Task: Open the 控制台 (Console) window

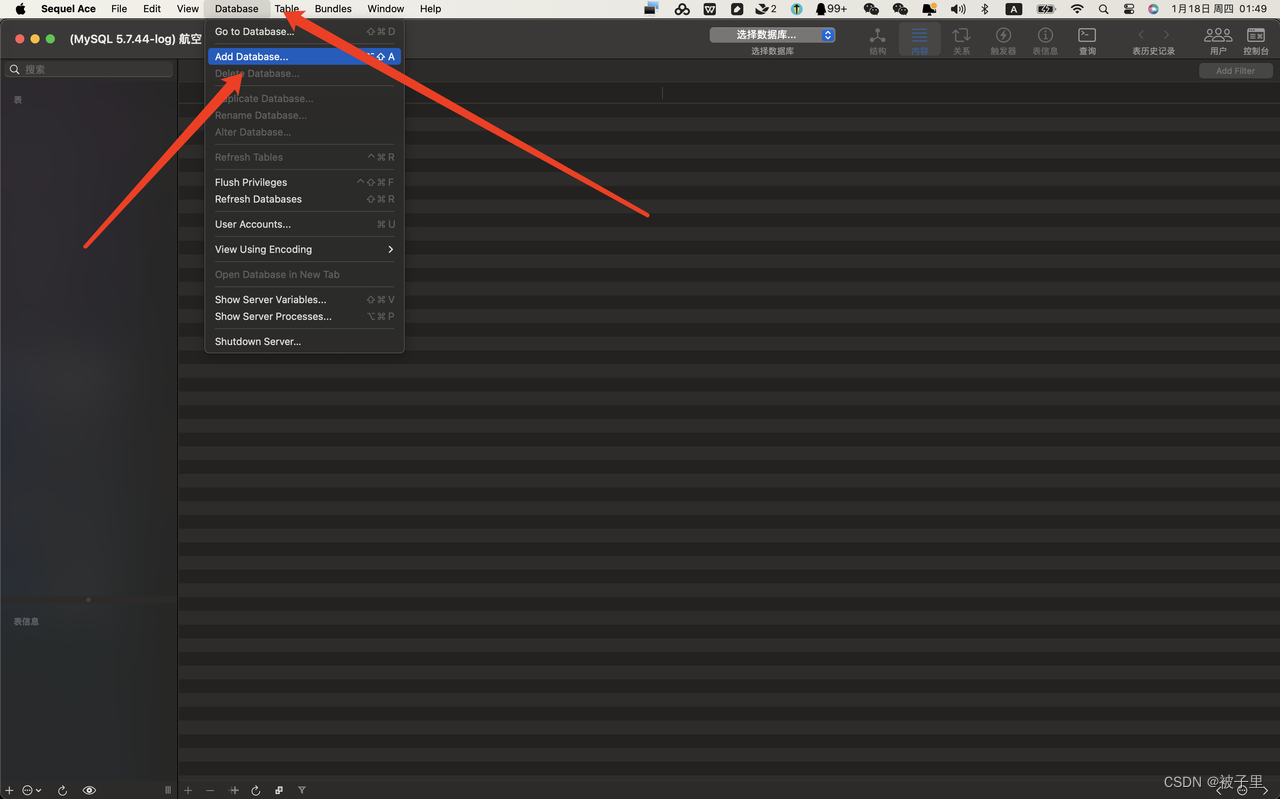Action: point(1256,40)
